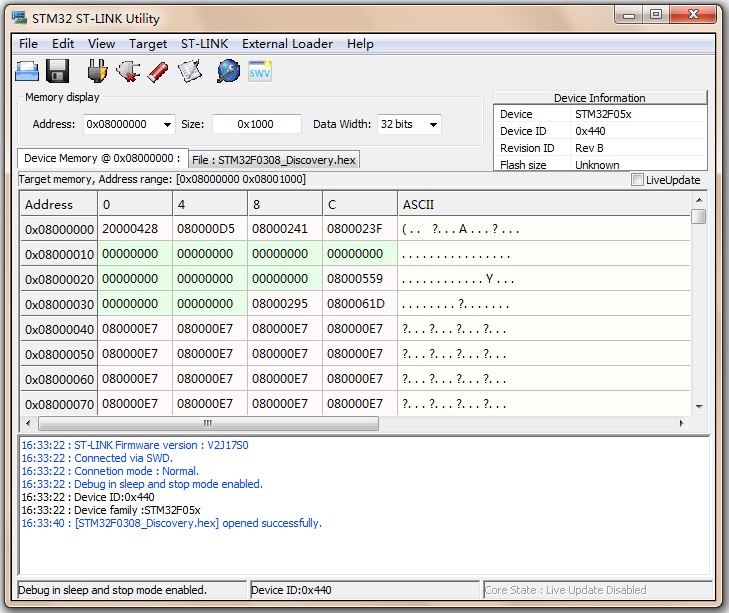Select memory cell 08000241

pyautogui.click(x=285, y=229)
